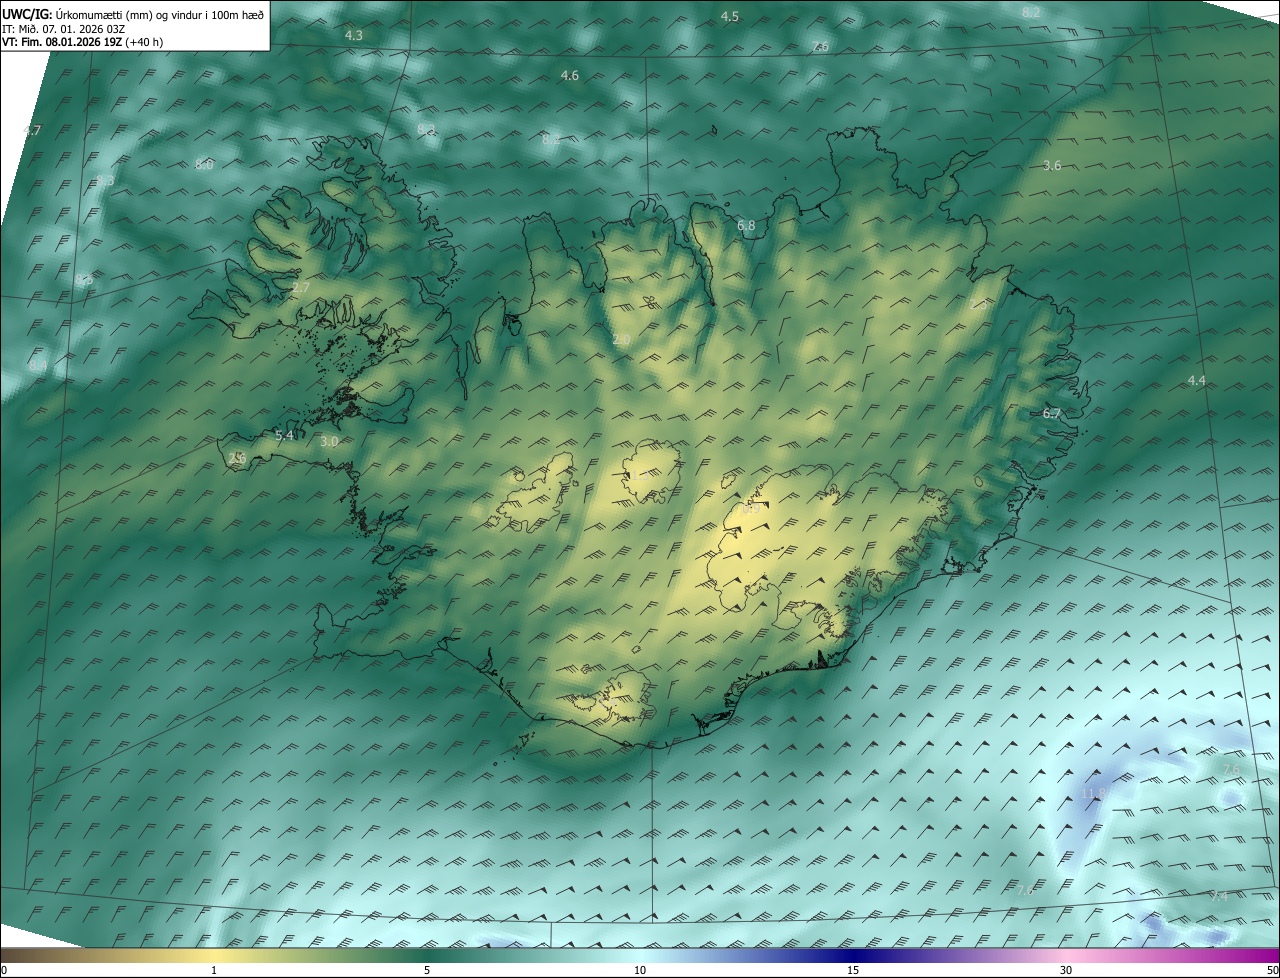Click the color scale tick label 10
The width and height of the screenshot is (1280, 978).
640,971
